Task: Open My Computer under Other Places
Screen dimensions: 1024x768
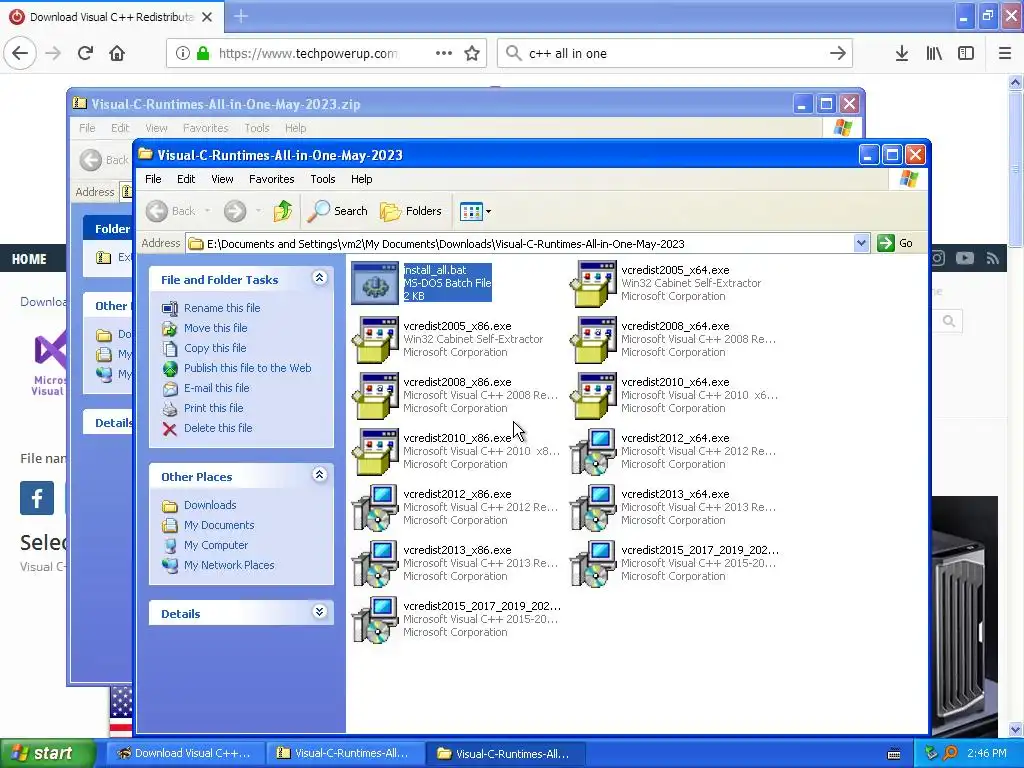Action: (216, 545)
